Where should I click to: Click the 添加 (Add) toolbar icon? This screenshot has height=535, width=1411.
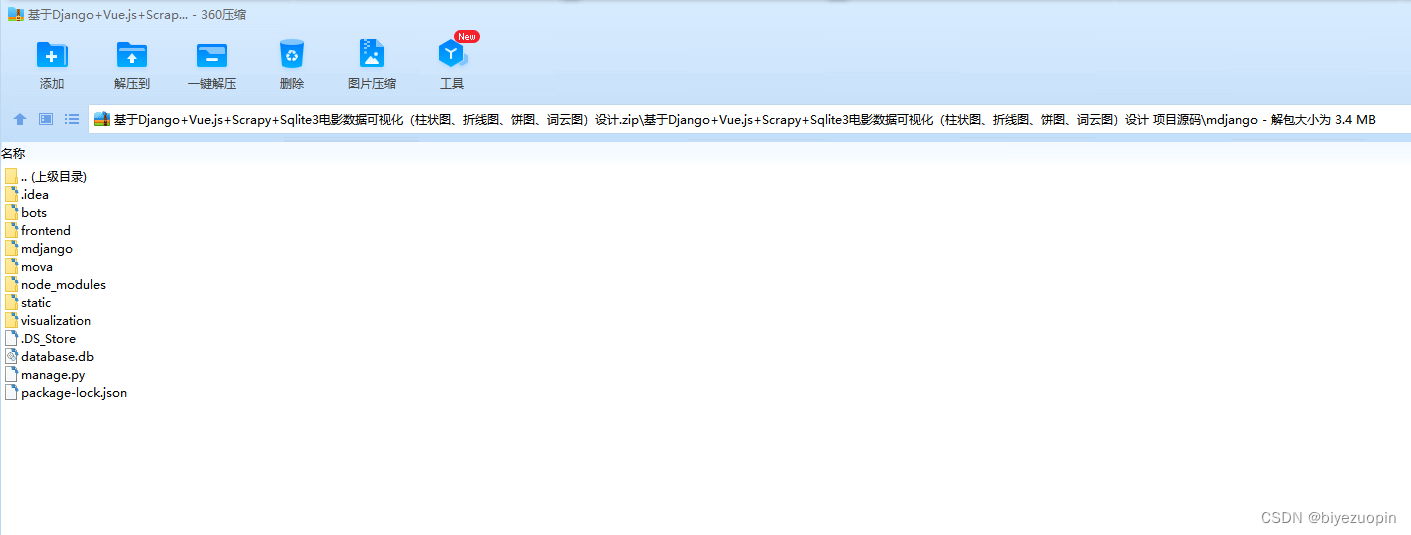pyautogui.click(x=52, y=55)
